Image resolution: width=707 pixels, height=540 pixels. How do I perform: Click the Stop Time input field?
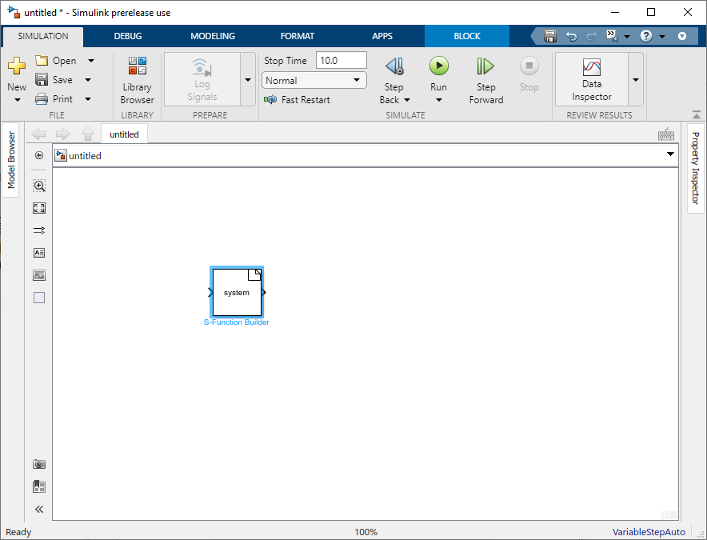tap(341, 60)
